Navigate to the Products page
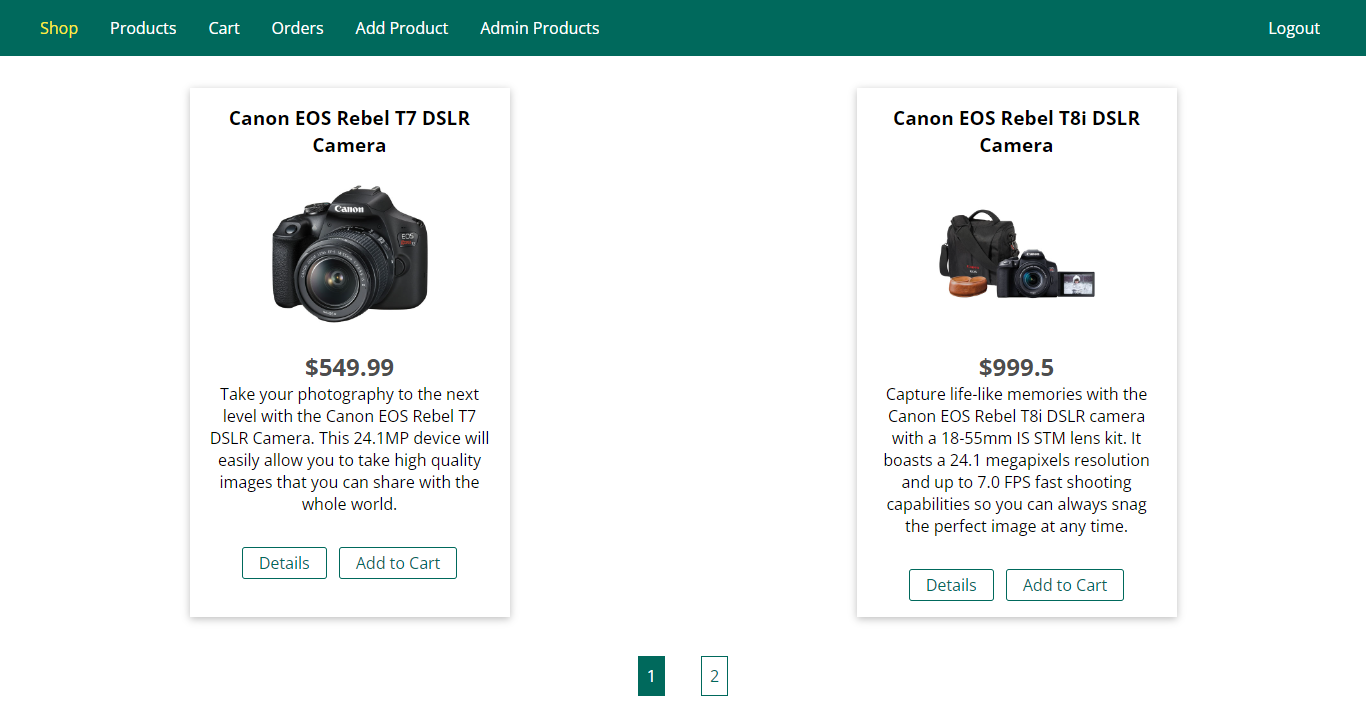The width and height of the screenshot is (1366, 703). click(143, 28)
